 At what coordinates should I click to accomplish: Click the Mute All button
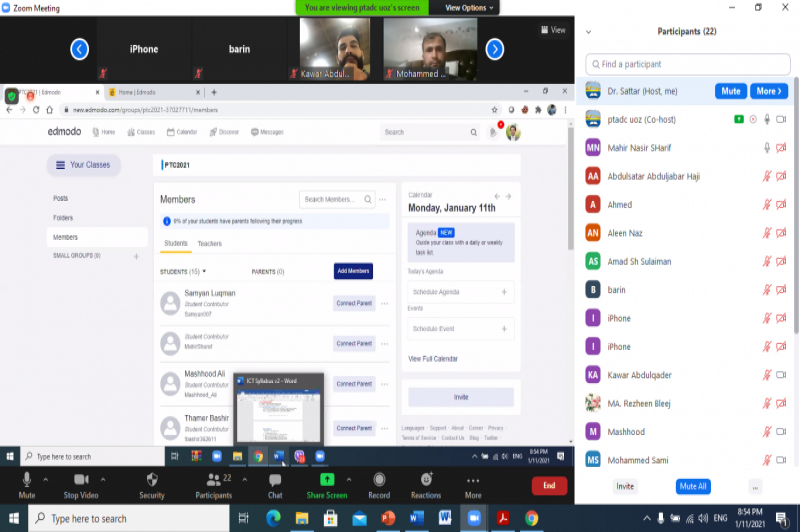click(693, 486)
